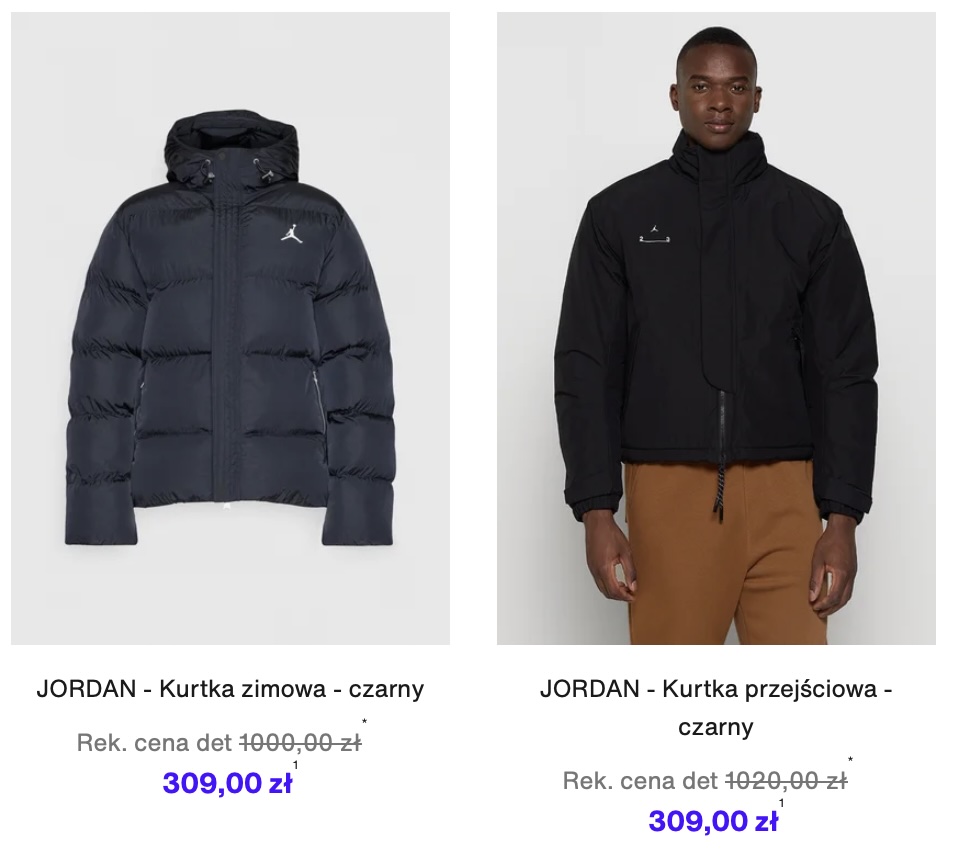This screenshot has width=954, height=852.
Task: Click footnote marker 1 on transitional jacket price
Action: (x=782, y=803)
